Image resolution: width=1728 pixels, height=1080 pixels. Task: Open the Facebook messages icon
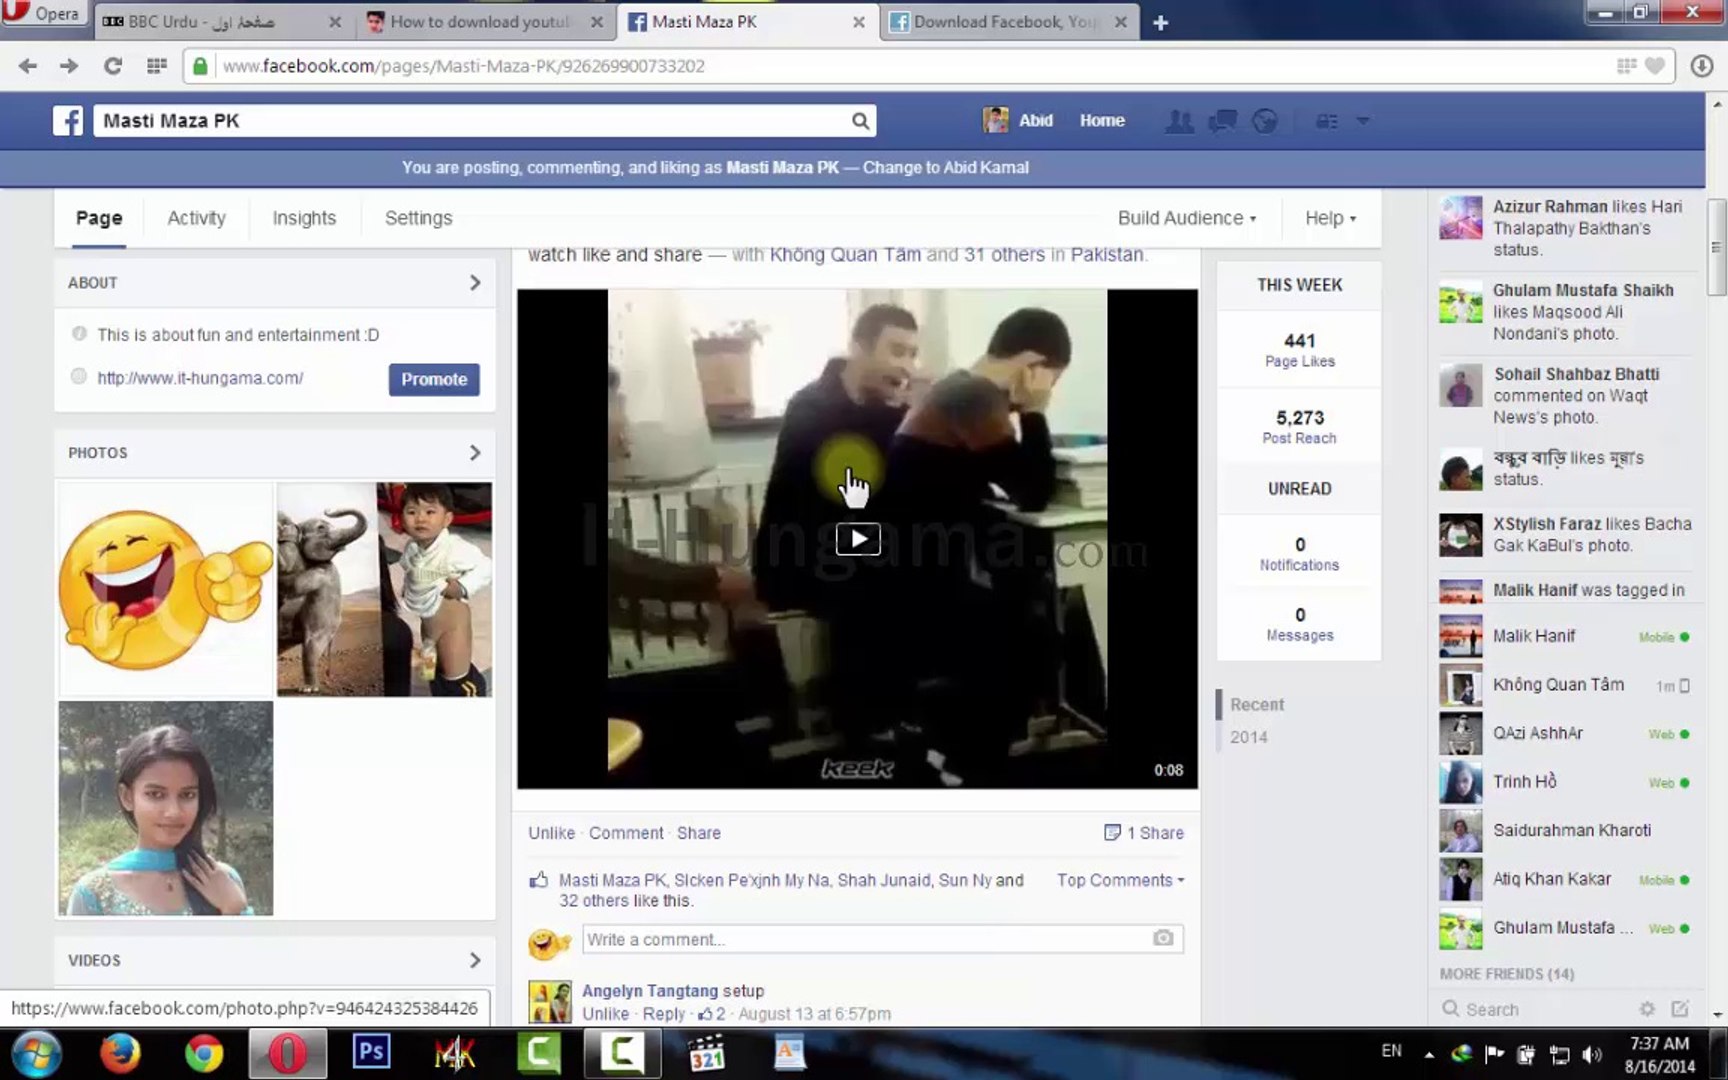(x=1221, y=120)
